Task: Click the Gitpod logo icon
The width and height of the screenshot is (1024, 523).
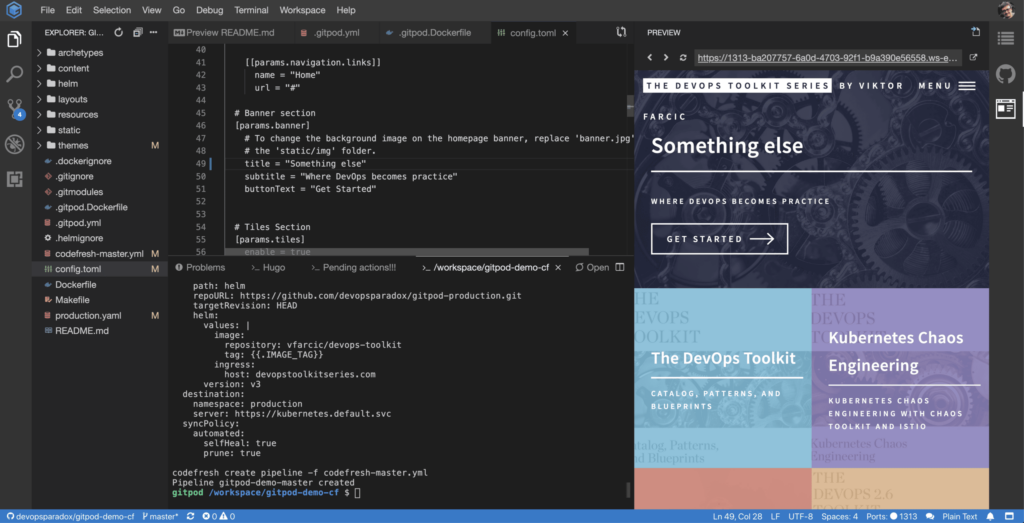Action: coord(14,10)
